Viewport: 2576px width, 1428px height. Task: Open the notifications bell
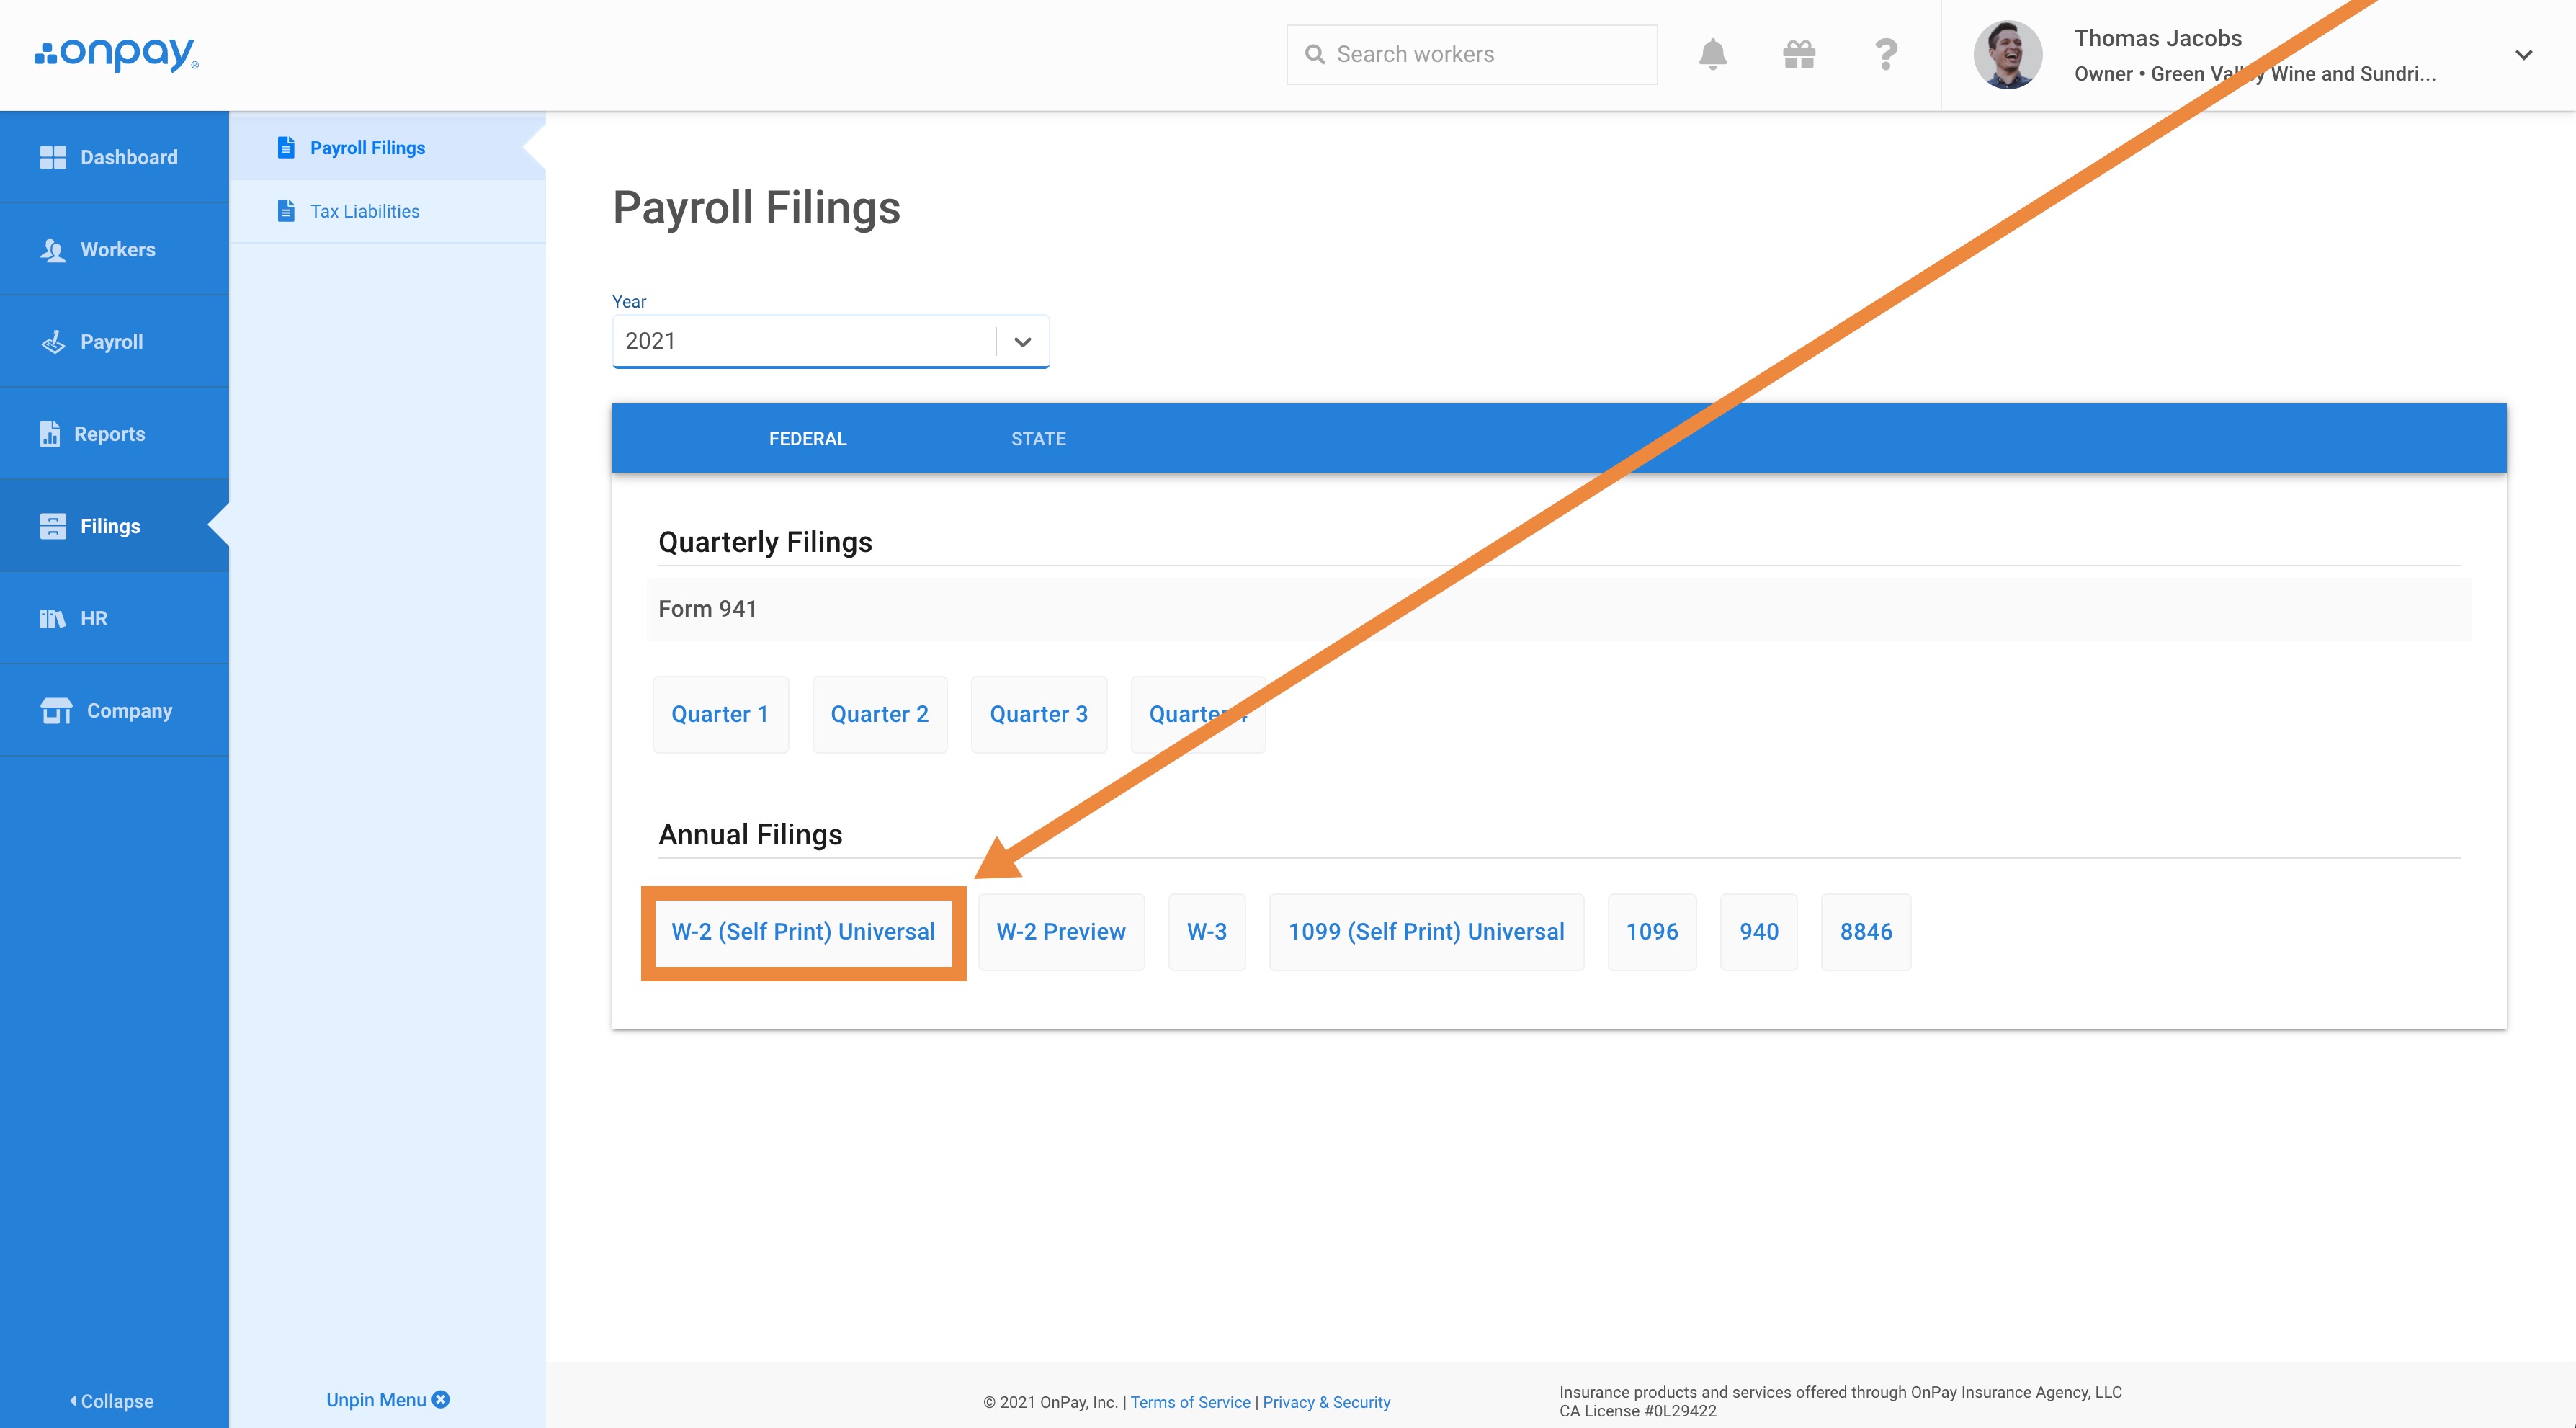coord(1713,54)
